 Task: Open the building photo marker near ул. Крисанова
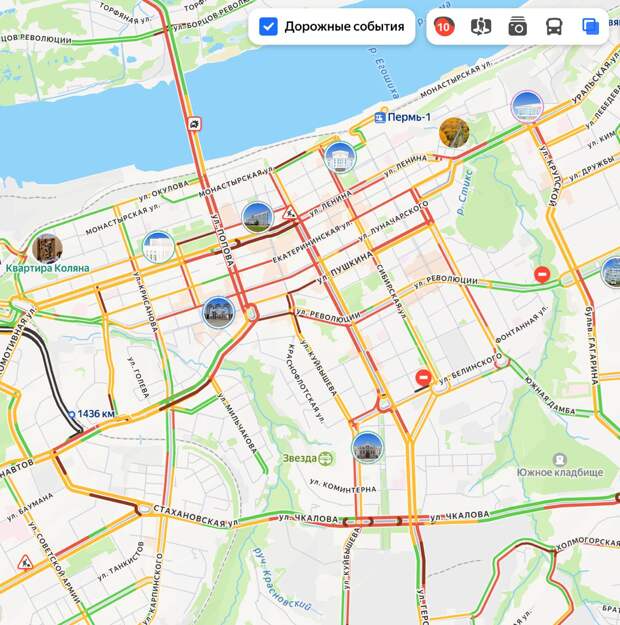[158, 247]
